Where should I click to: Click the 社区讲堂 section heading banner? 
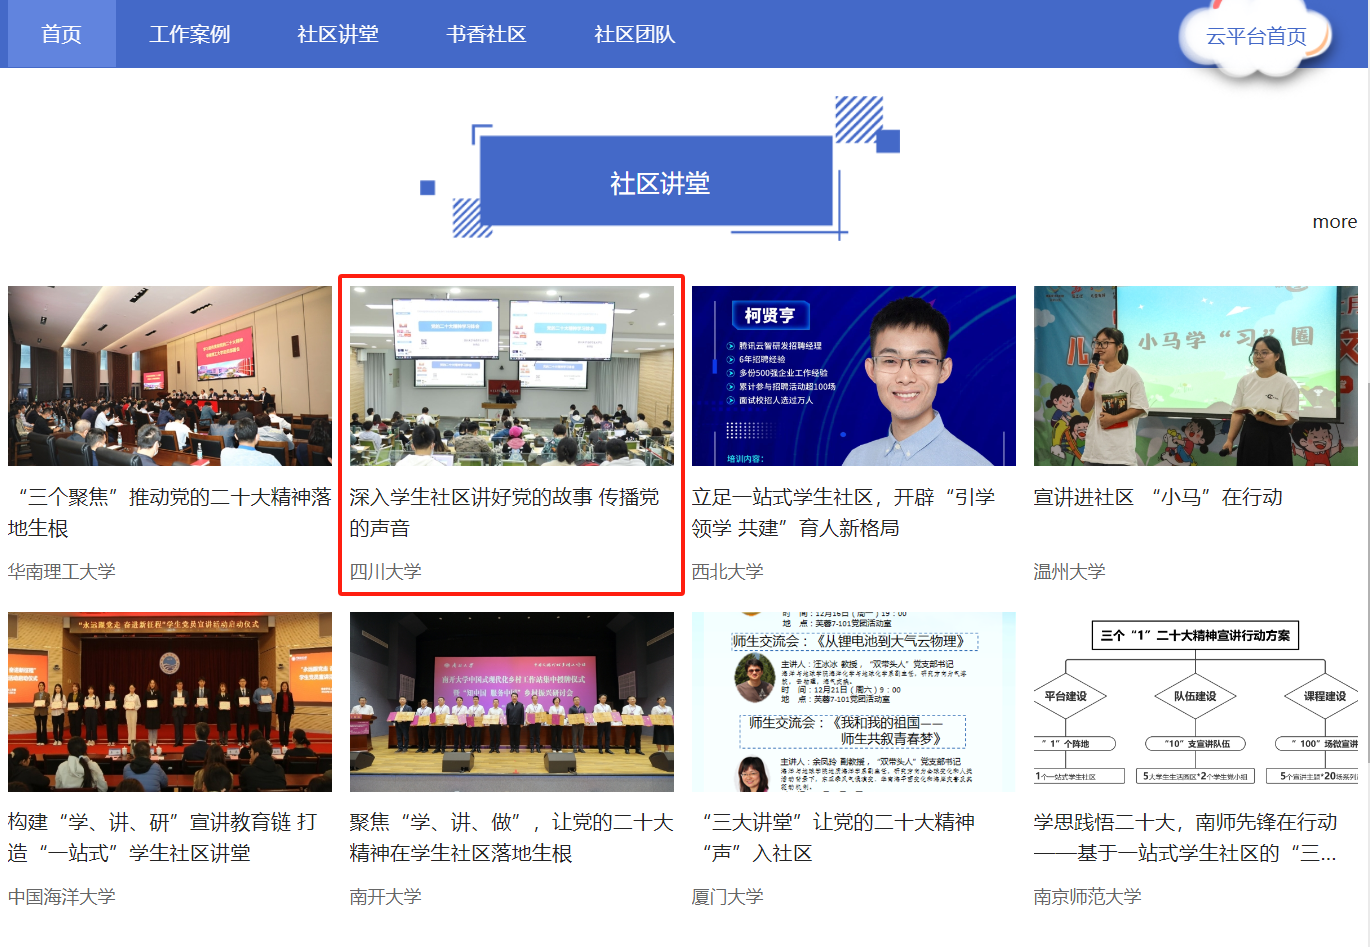pos(659,183)
